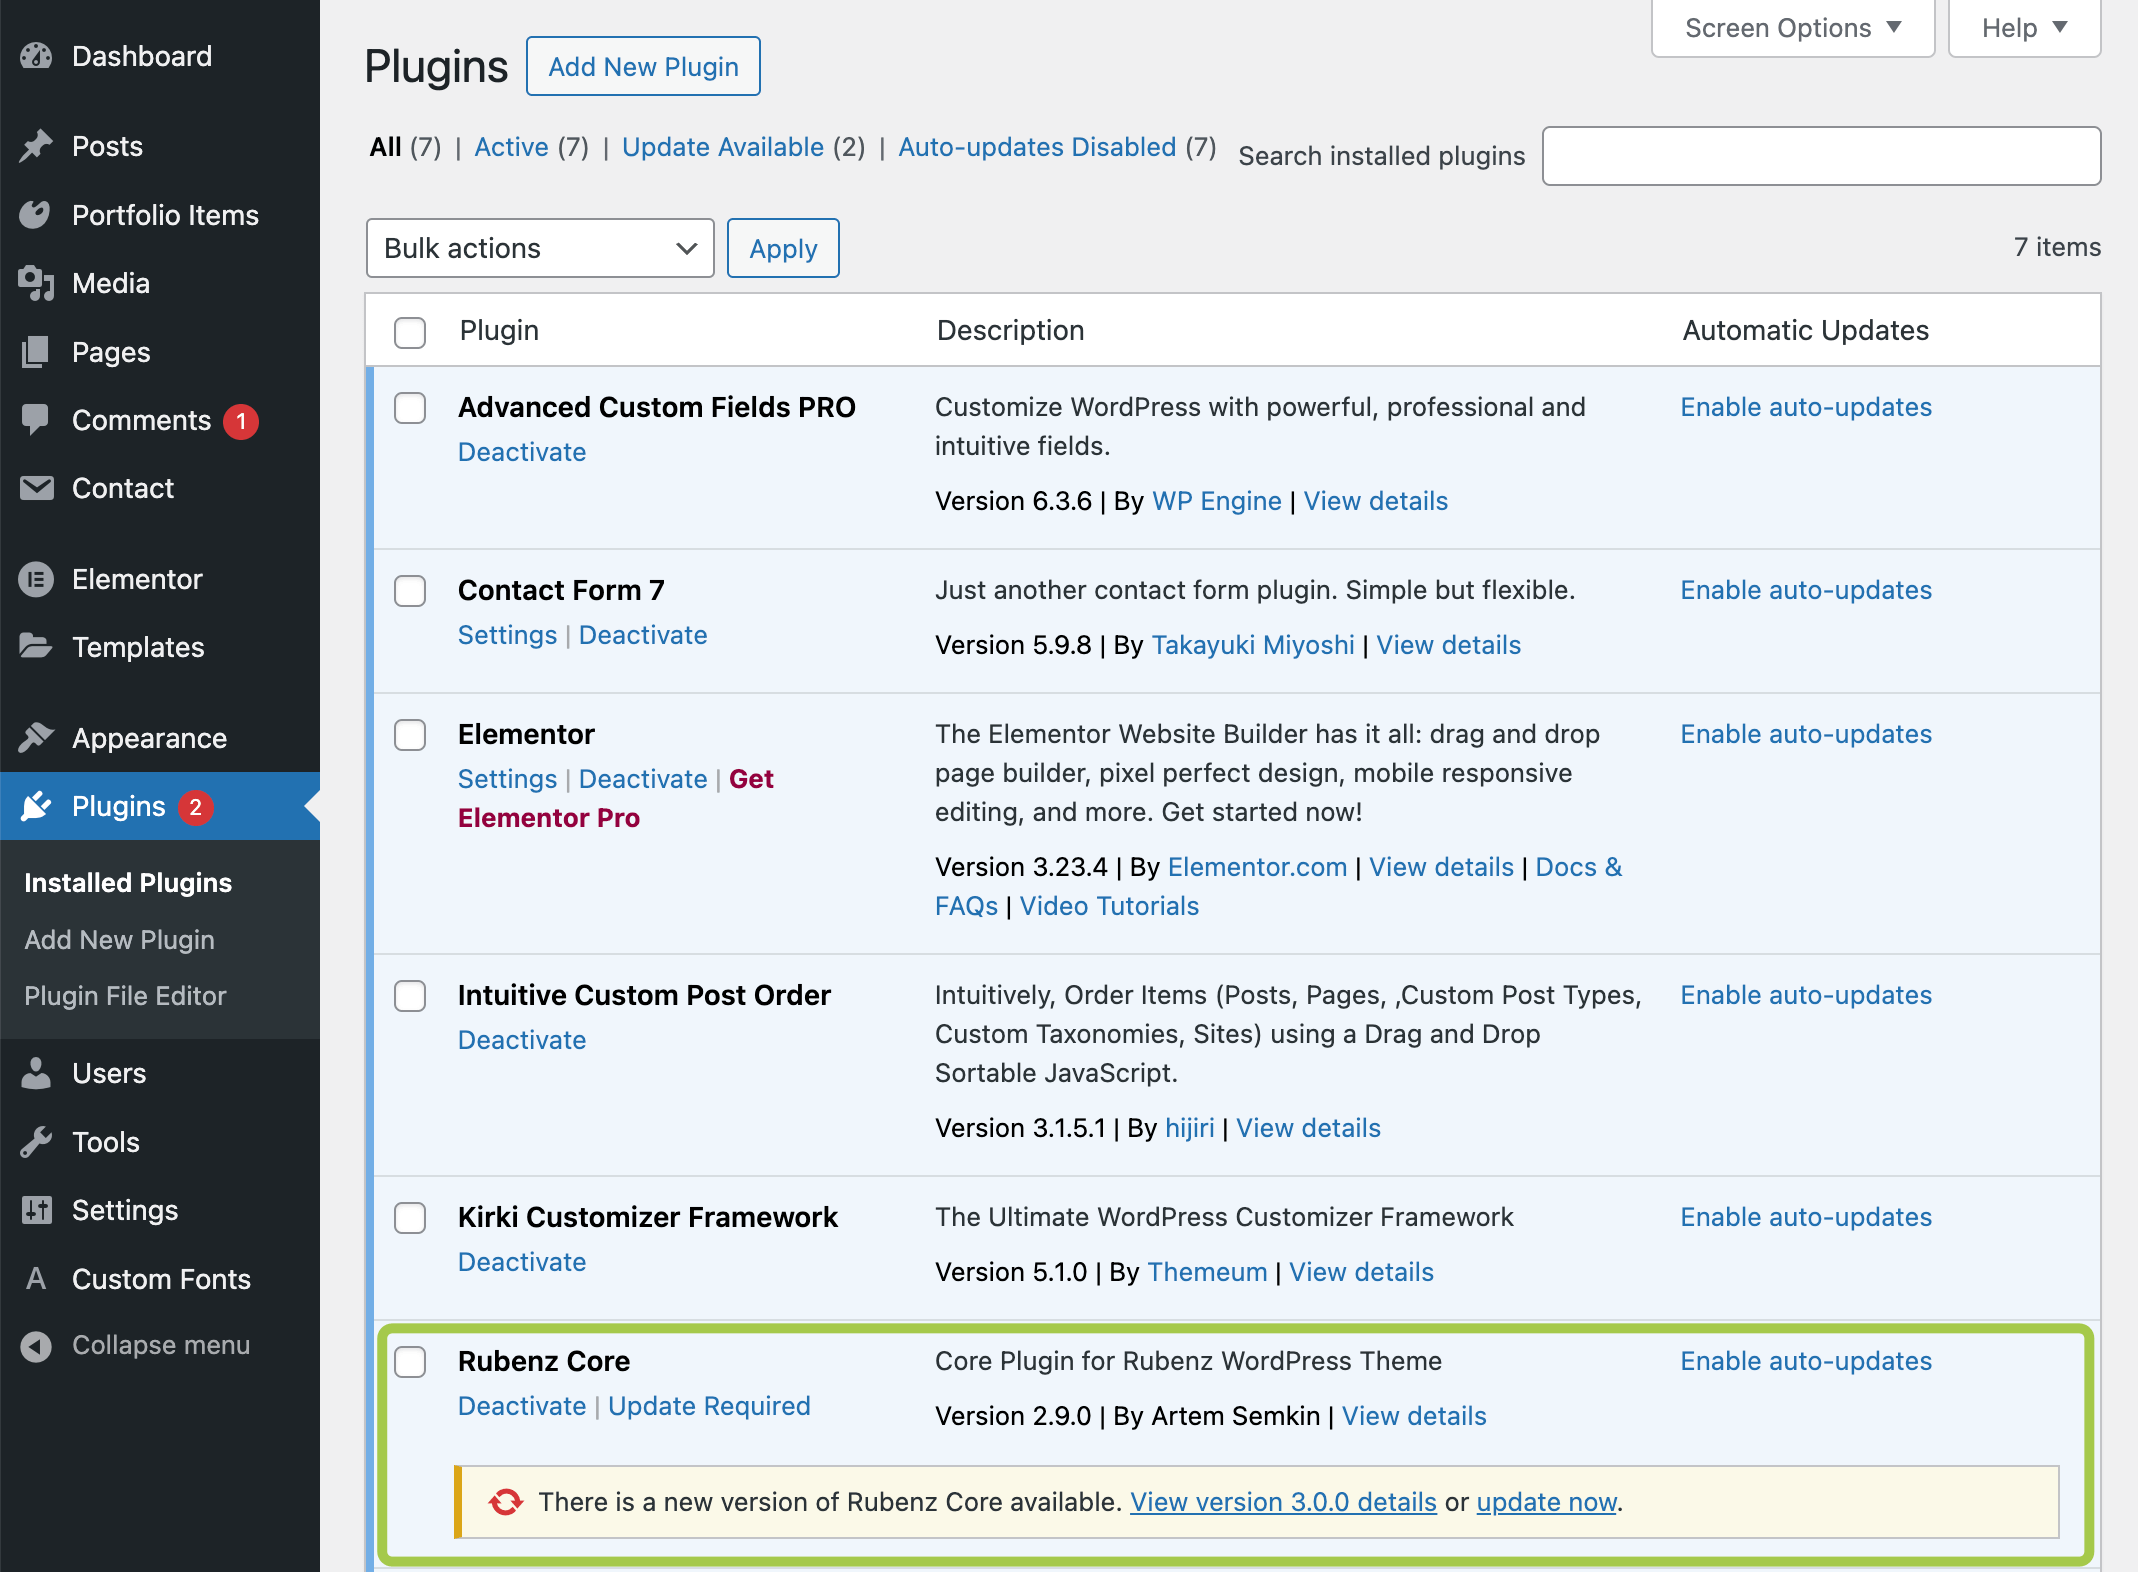Click update now for Rubenz Core
Image resolution: width=2138 pixels, height=1572 pixels.
click(1546, 1502)
